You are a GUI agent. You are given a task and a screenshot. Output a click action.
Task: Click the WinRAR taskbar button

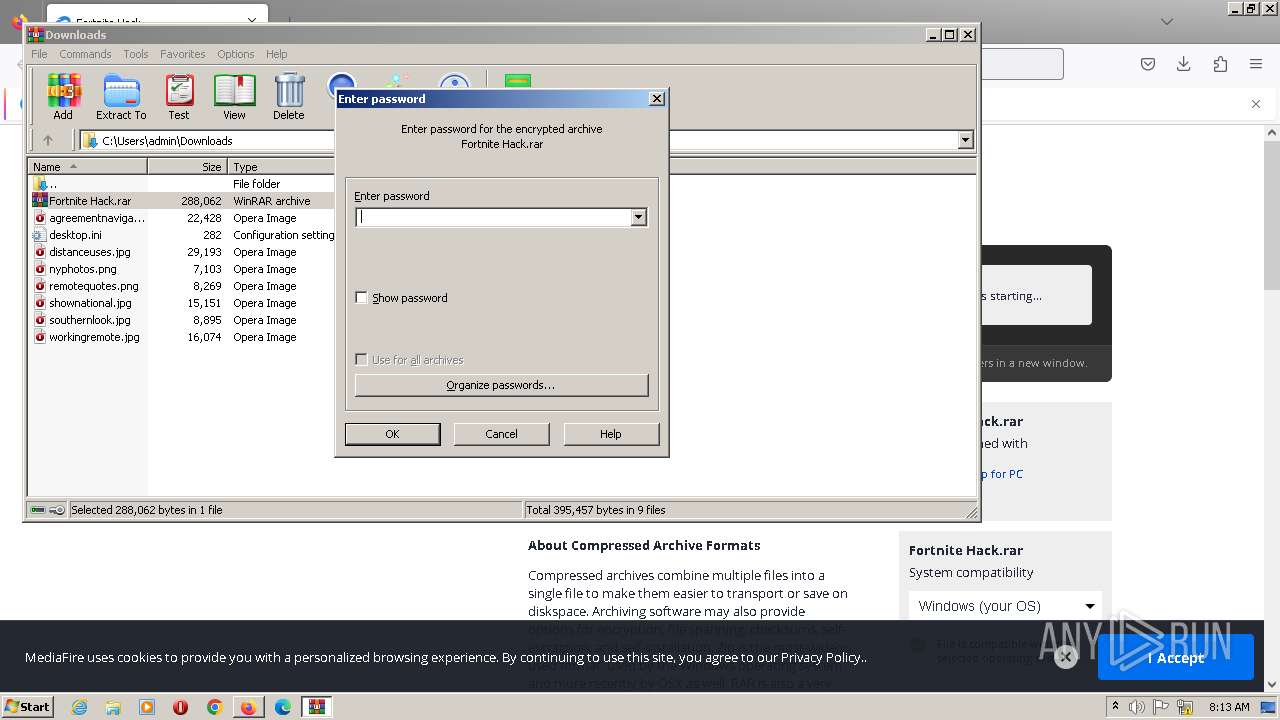coord(317,707)
